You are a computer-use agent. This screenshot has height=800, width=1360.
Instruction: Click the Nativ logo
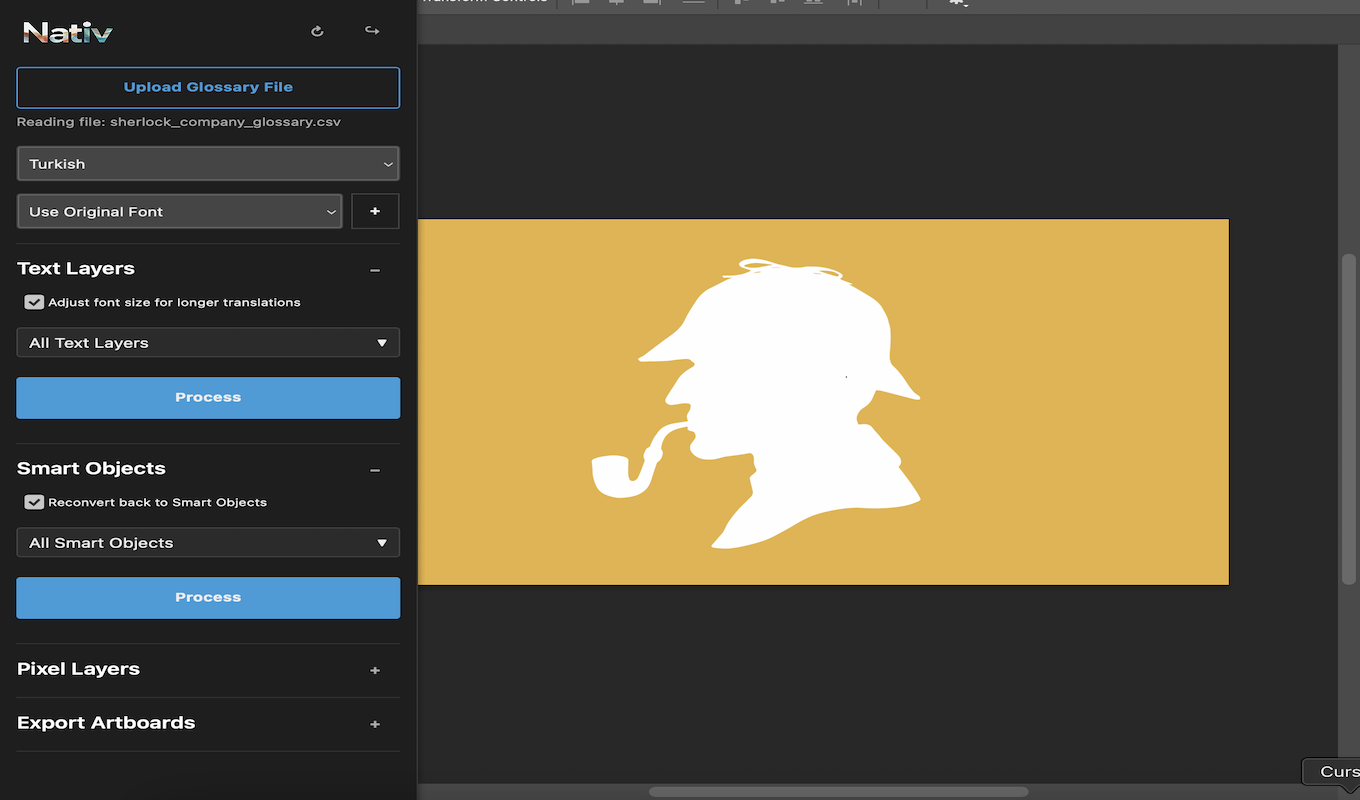point(68,33)
